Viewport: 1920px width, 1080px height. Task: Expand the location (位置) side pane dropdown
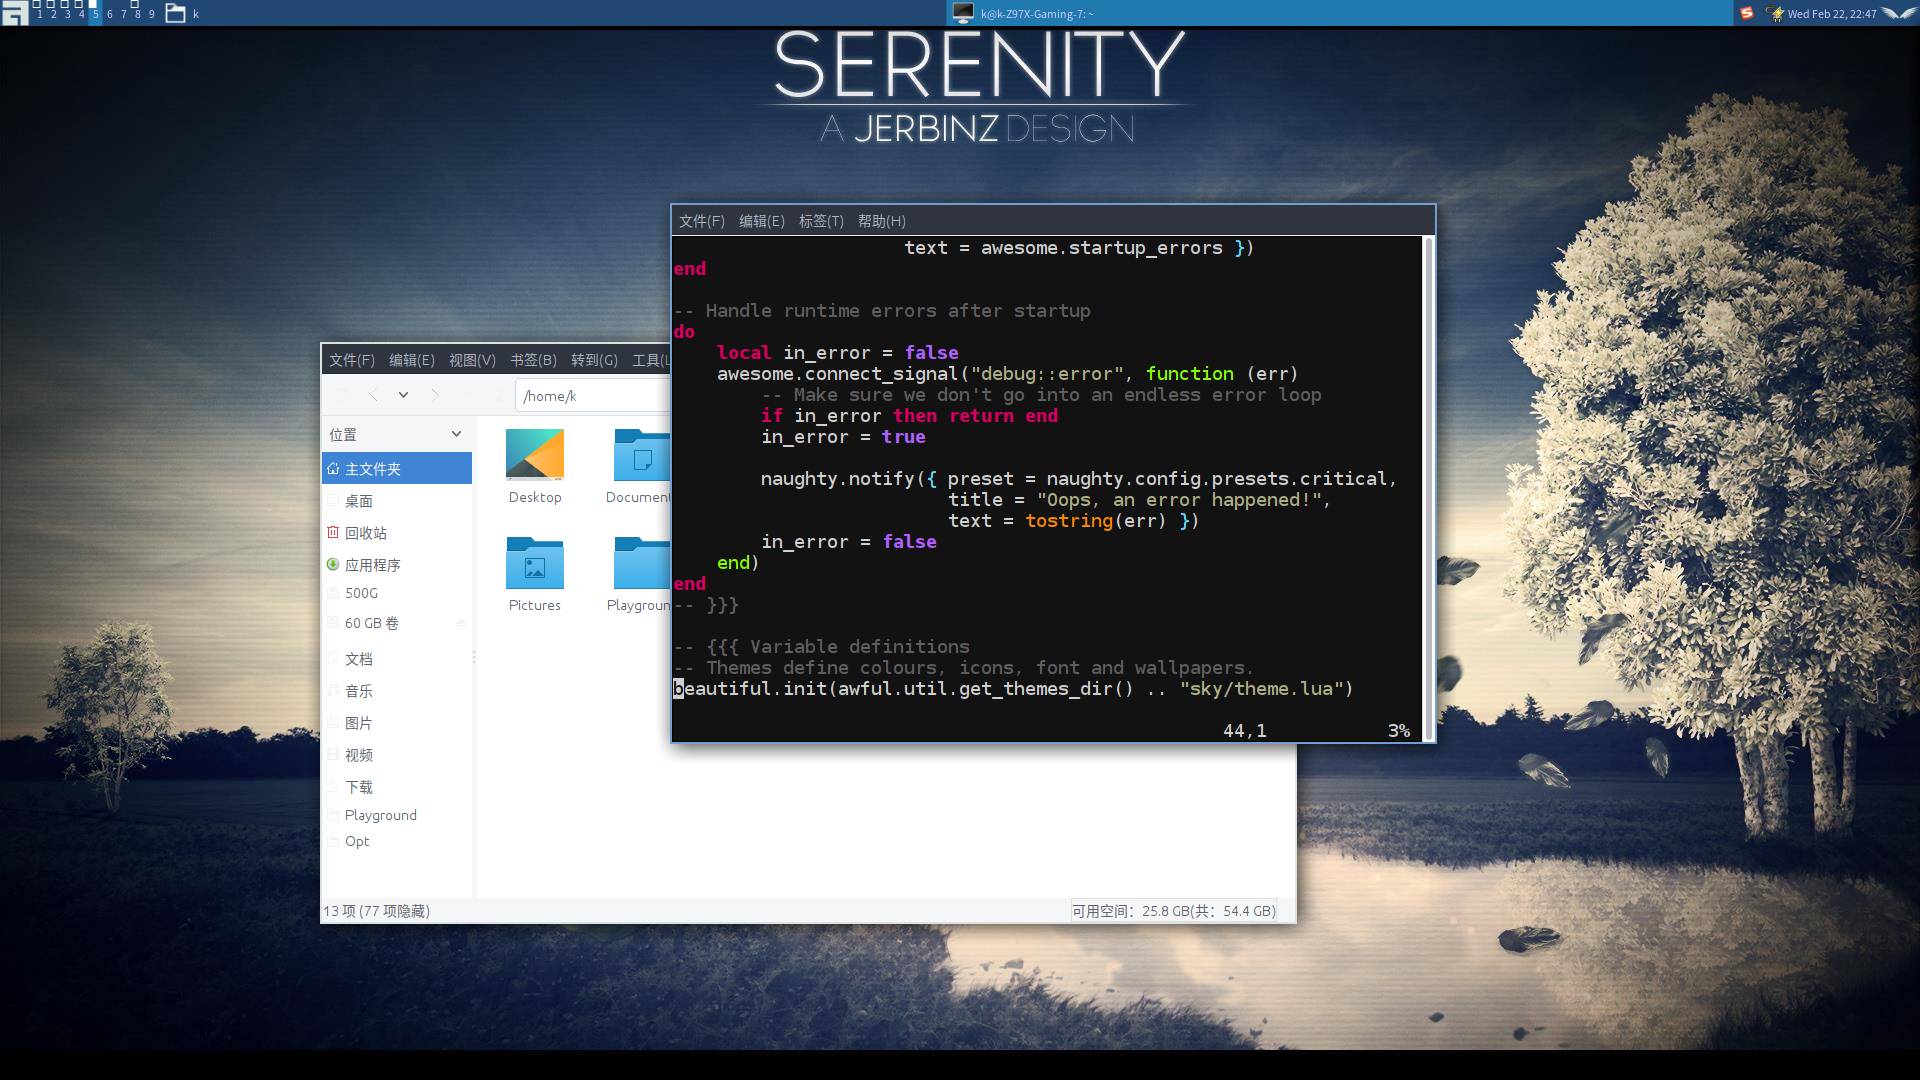456,434
